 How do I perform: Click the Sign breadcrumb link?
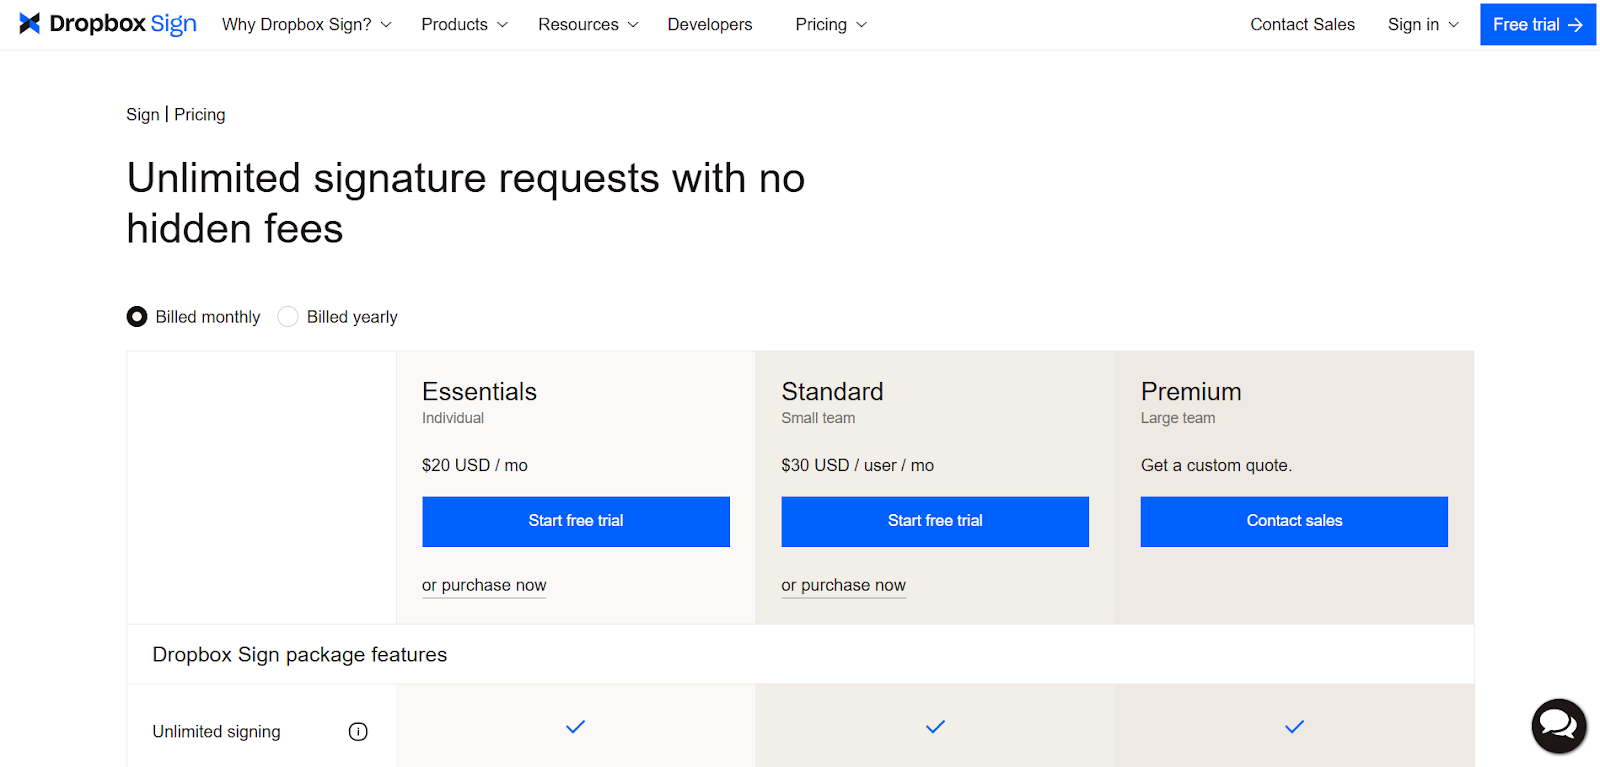coord(143,115)
